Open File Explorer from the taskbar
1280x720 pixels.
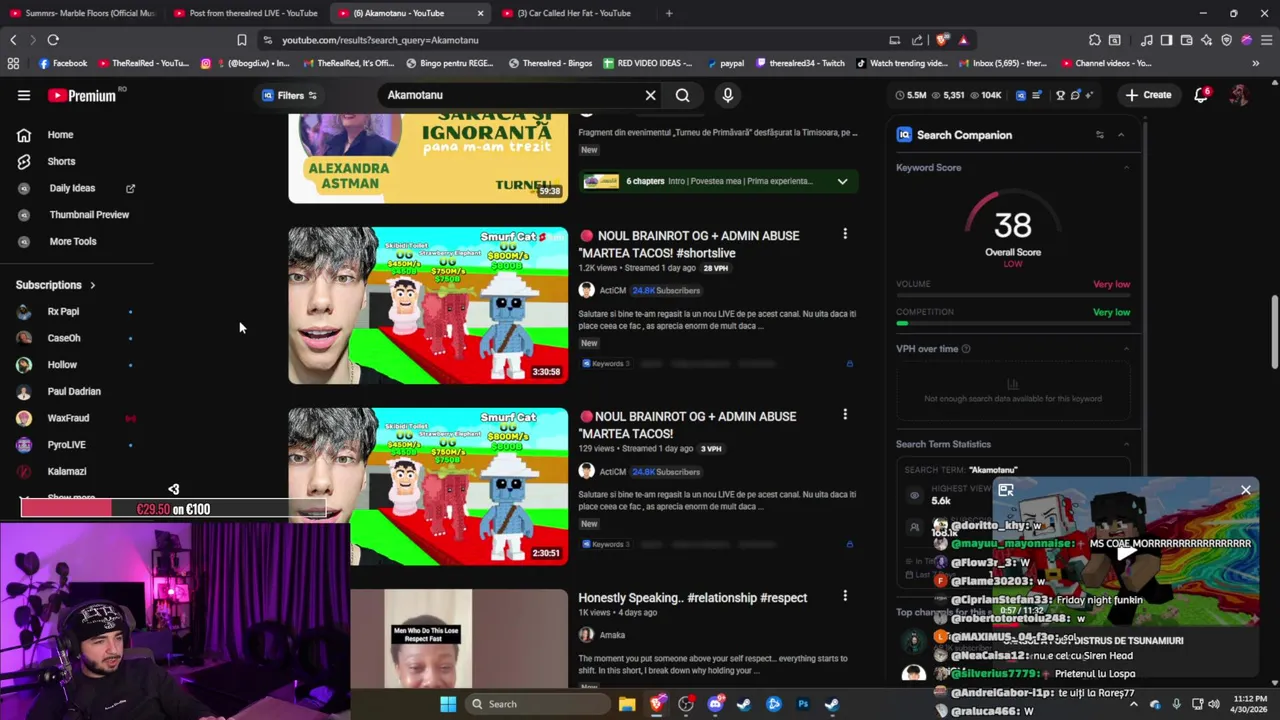click(x=627, y=704)
